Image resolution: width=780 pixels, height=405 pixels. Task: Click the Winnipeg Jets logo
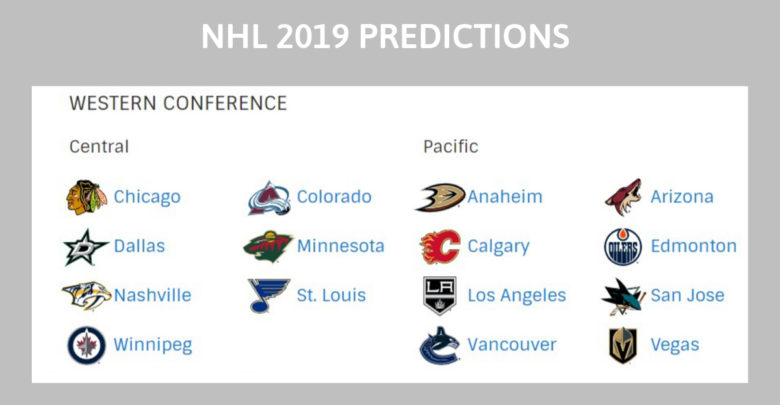coord(87,345)
